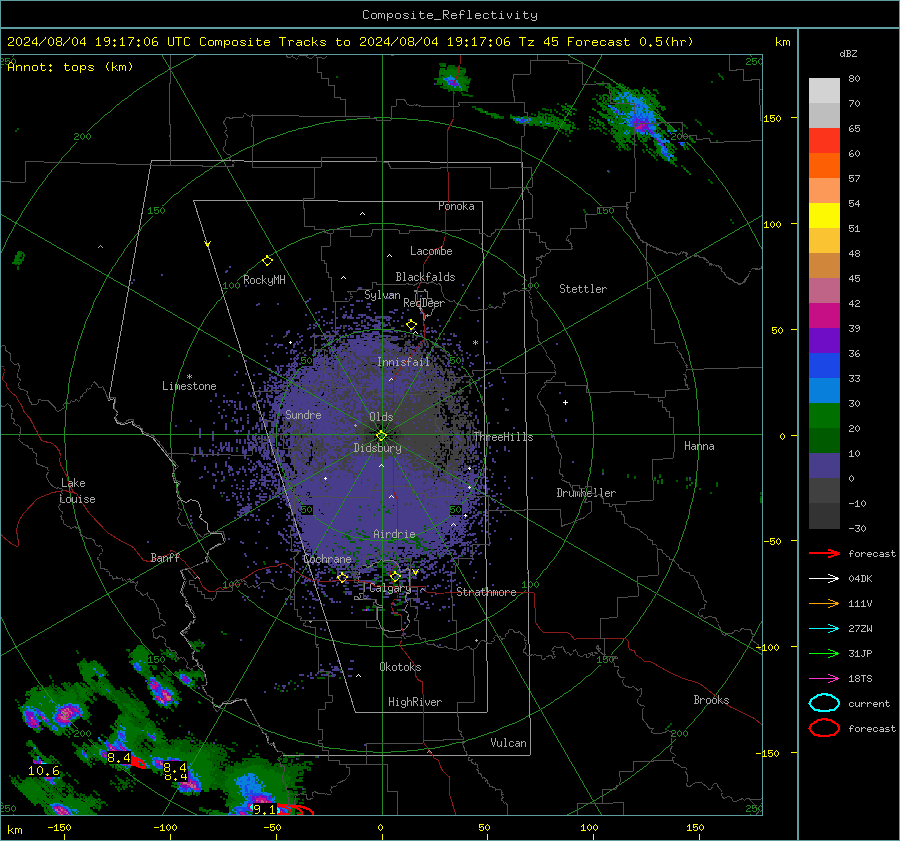Click the Composite_Reflectivity title

tap(450, 15)
